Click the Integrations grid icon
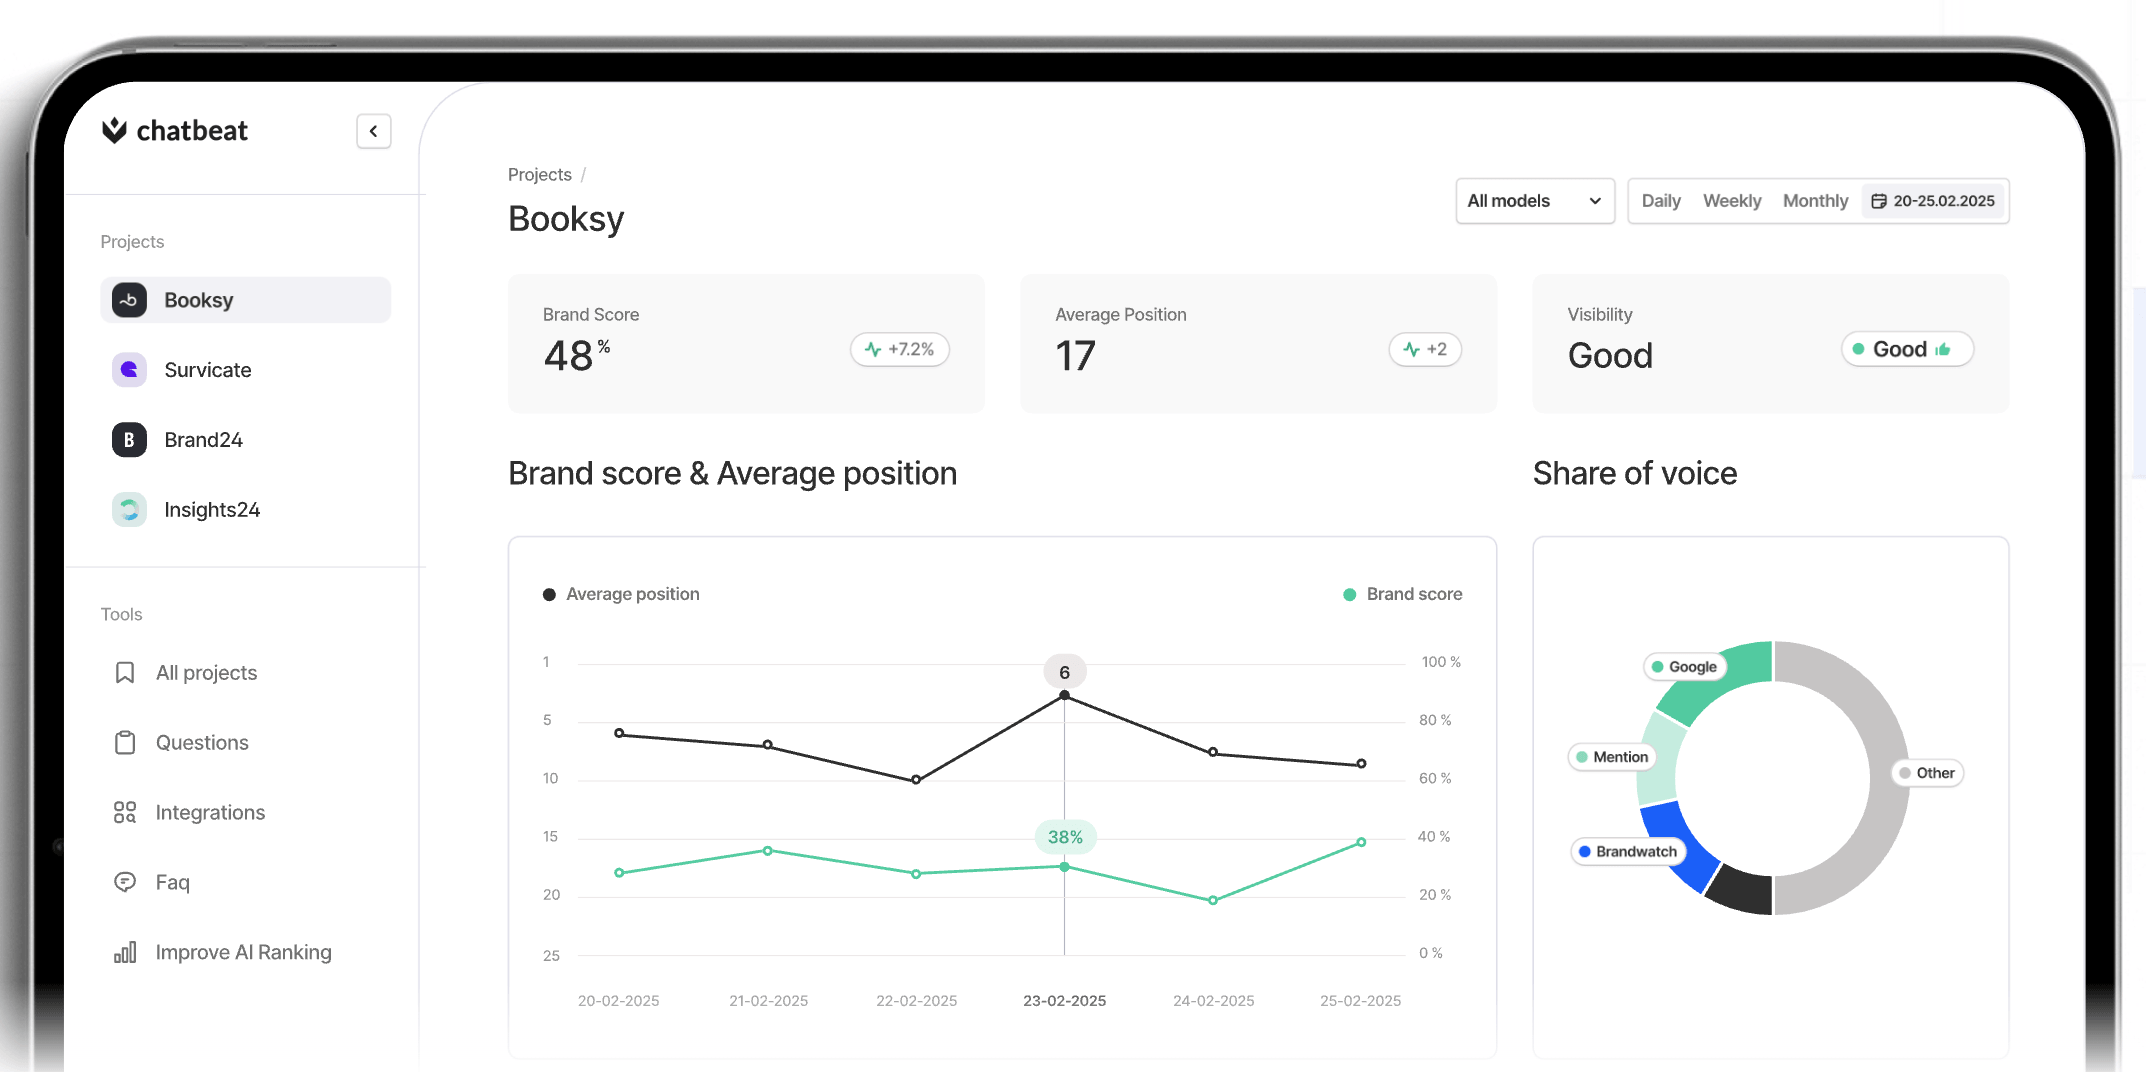 tap(125, 813)
